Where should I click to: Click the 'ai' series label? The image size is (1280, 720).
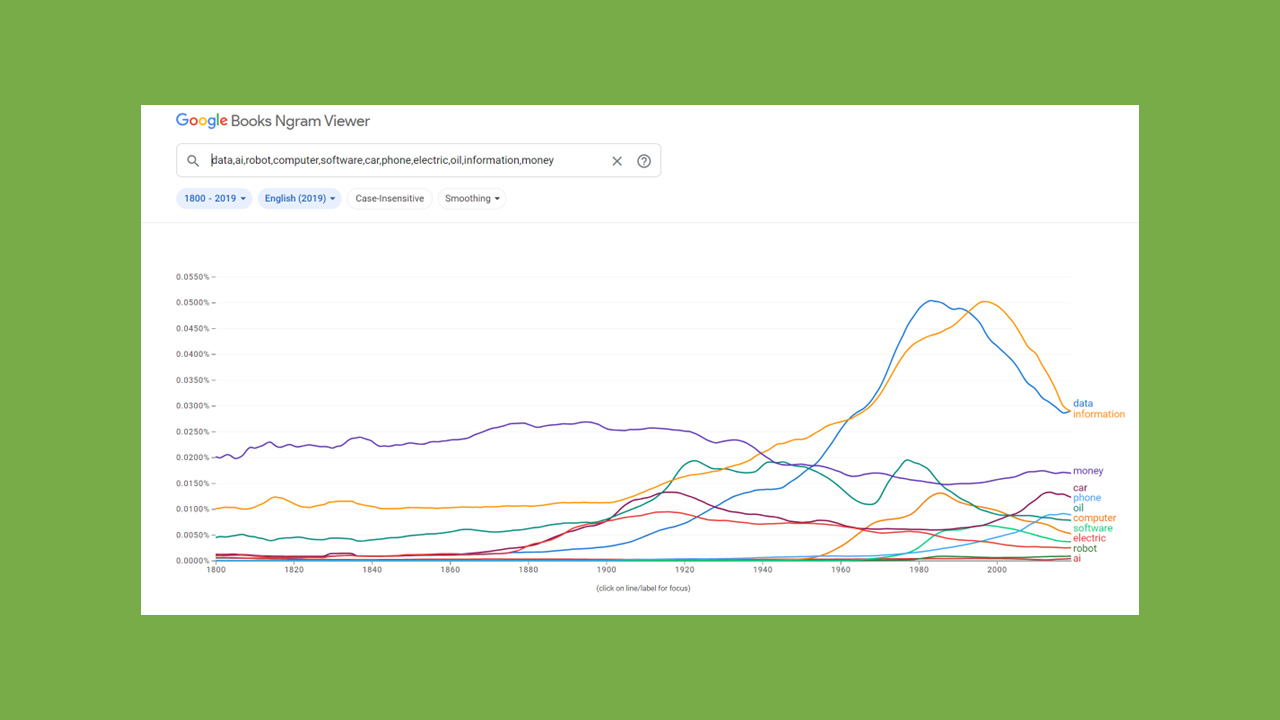[1077, 558]
